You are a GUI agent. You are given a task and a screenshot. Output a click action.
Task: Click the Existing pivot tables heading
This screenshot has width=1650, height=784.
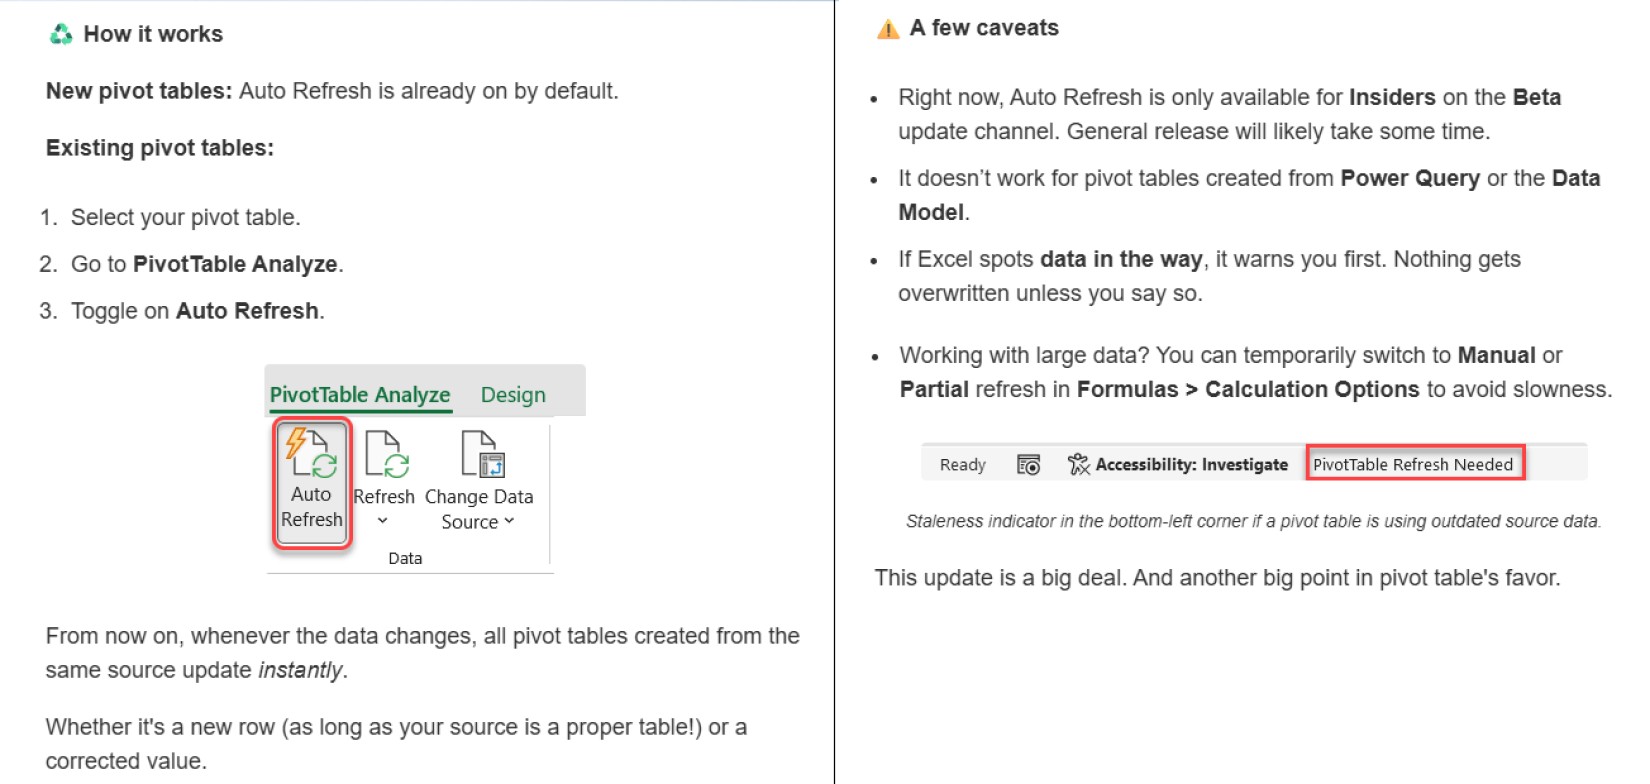(160, 148)
